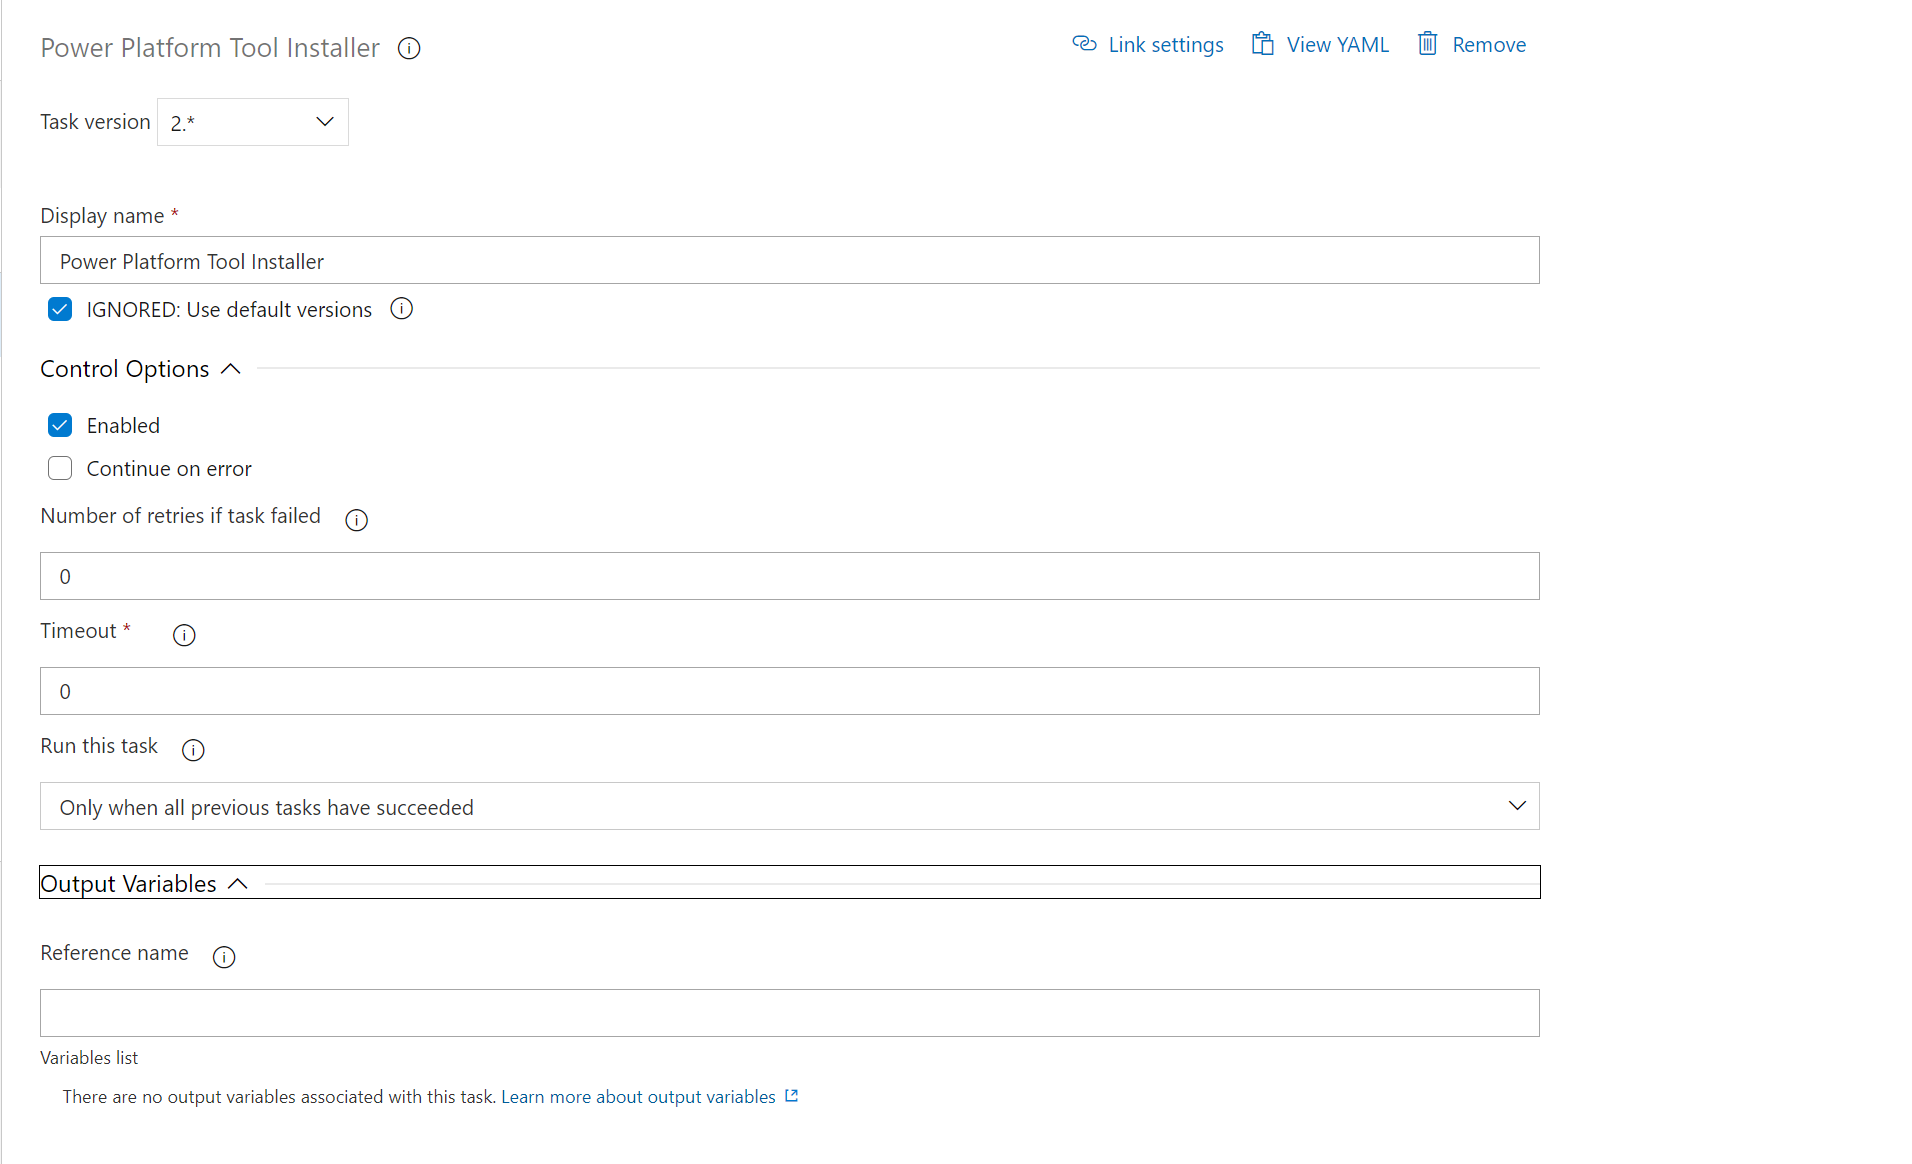Click the info icon beside IGNORED: Use default versions
The image size is (1912, 1164).
[401, 309]
